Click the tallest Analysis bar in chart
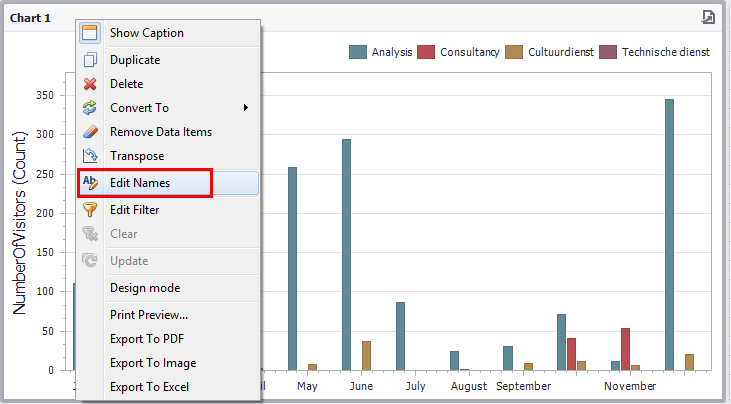The height and width of the screenshot is (404, 731). click(669, 234)
